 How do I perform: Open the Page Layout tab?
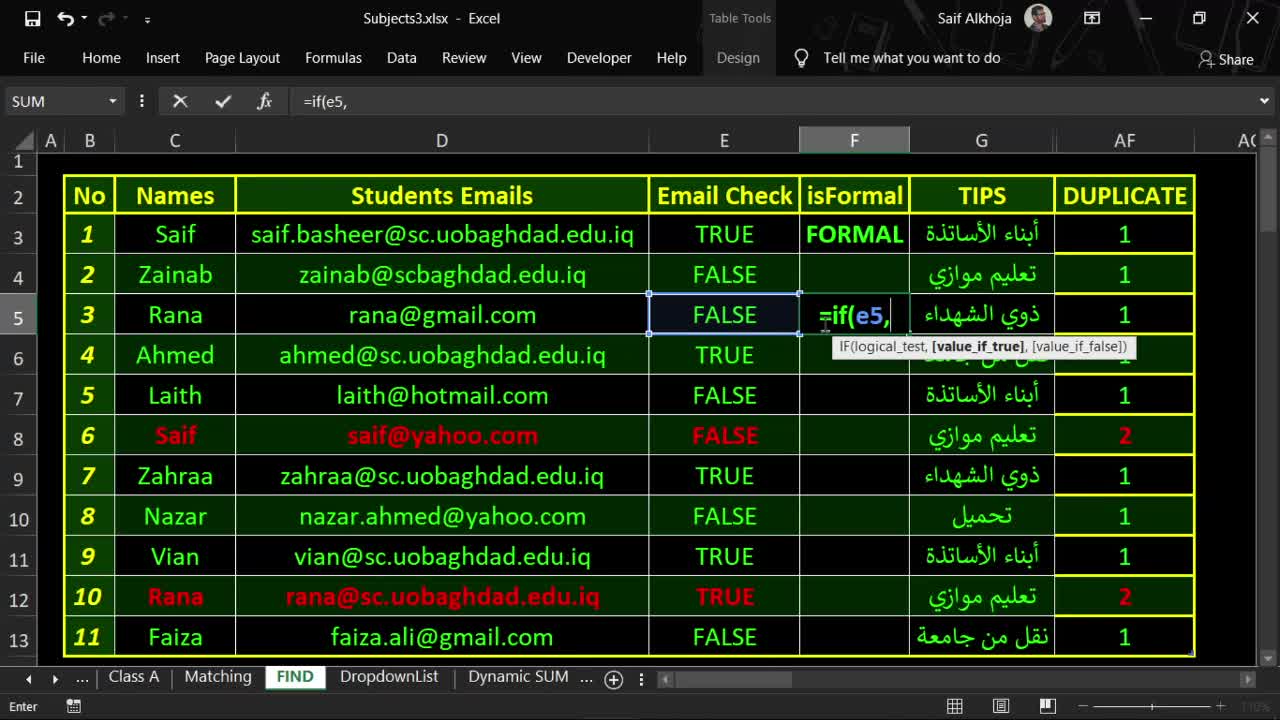click(x=242, y=58)
